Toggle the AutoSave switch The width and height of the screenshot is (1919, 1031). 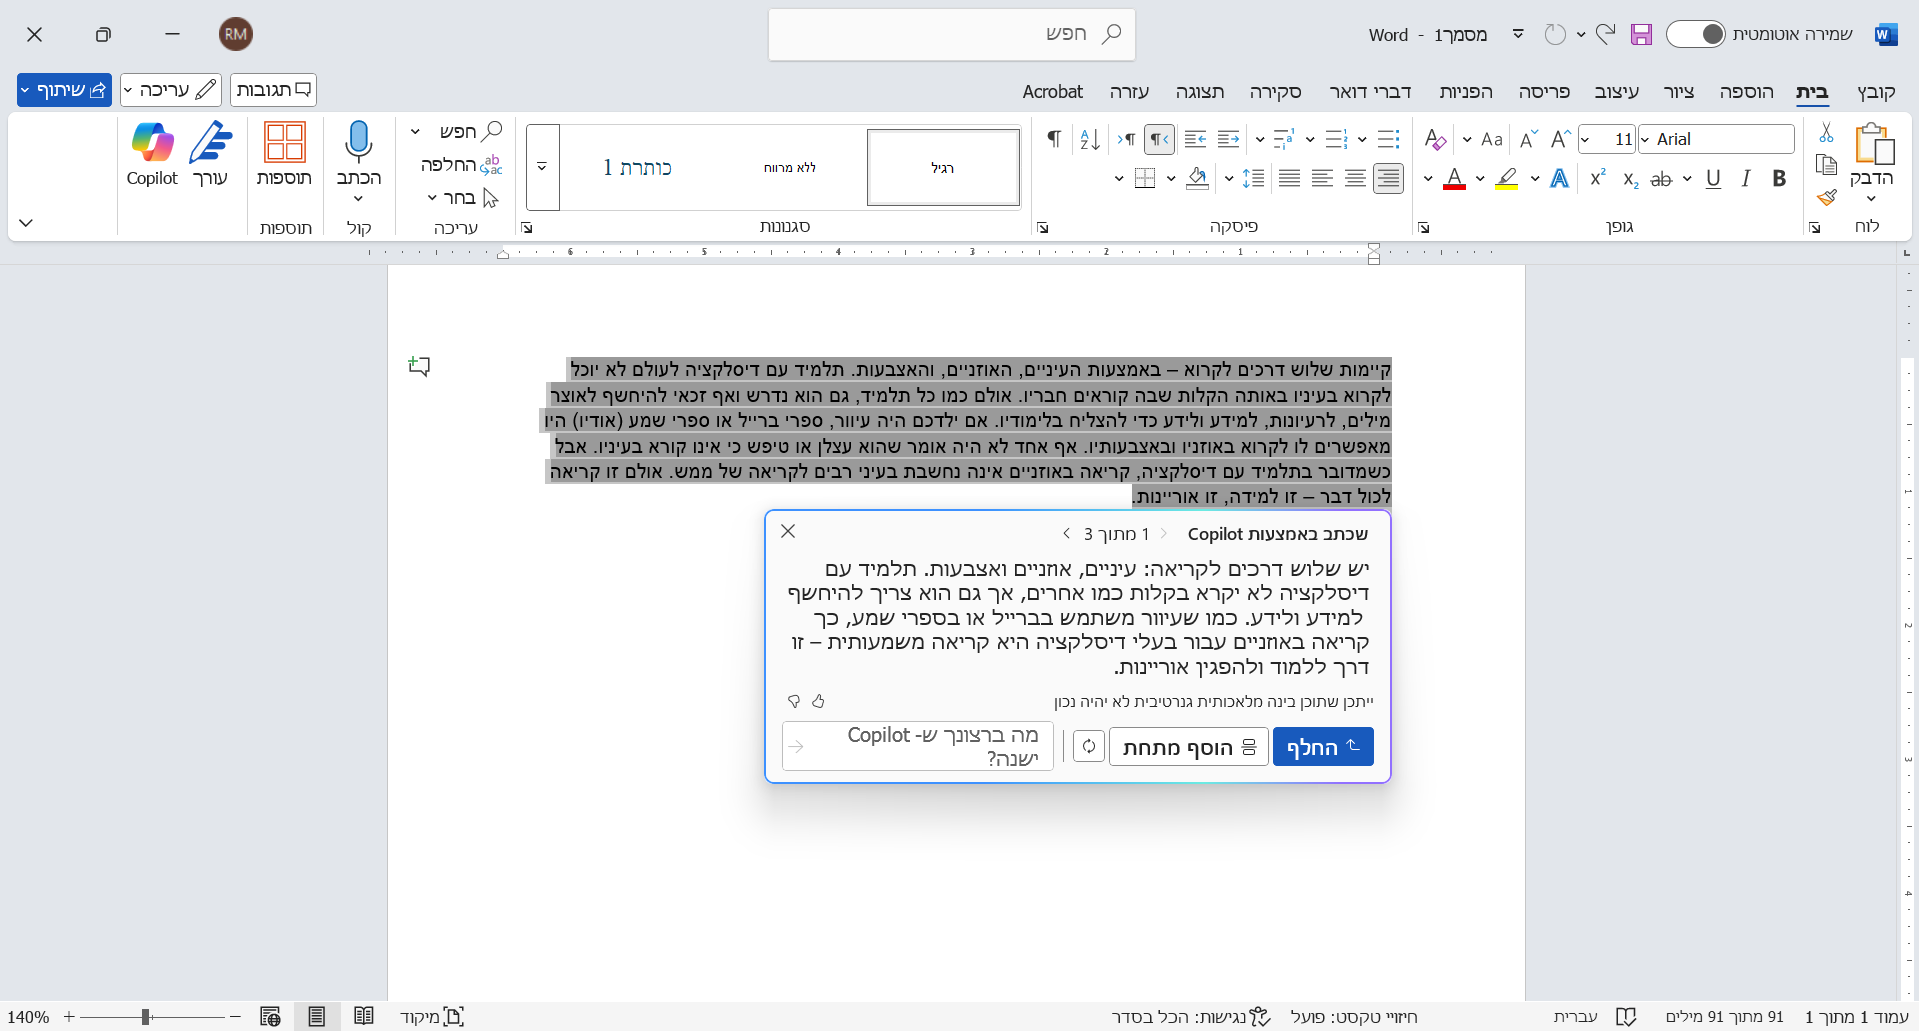click(1696, 35)
